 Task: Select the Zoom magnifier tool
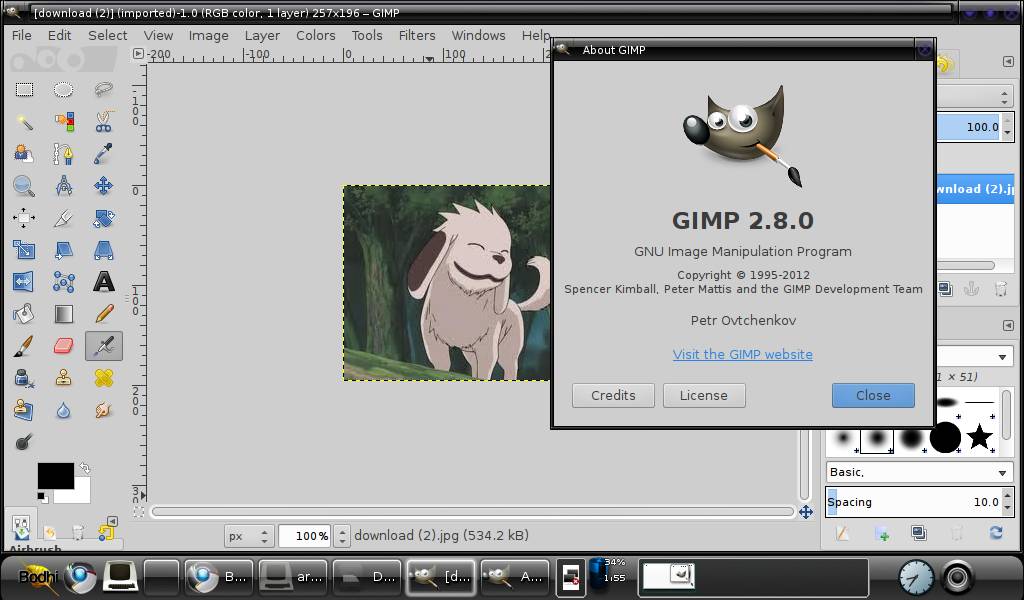point(24,186)
